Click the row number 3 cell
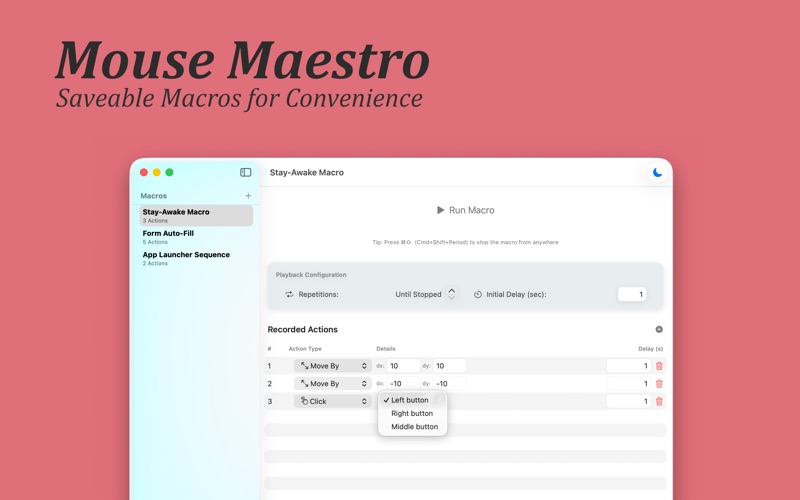 [269, 402]
